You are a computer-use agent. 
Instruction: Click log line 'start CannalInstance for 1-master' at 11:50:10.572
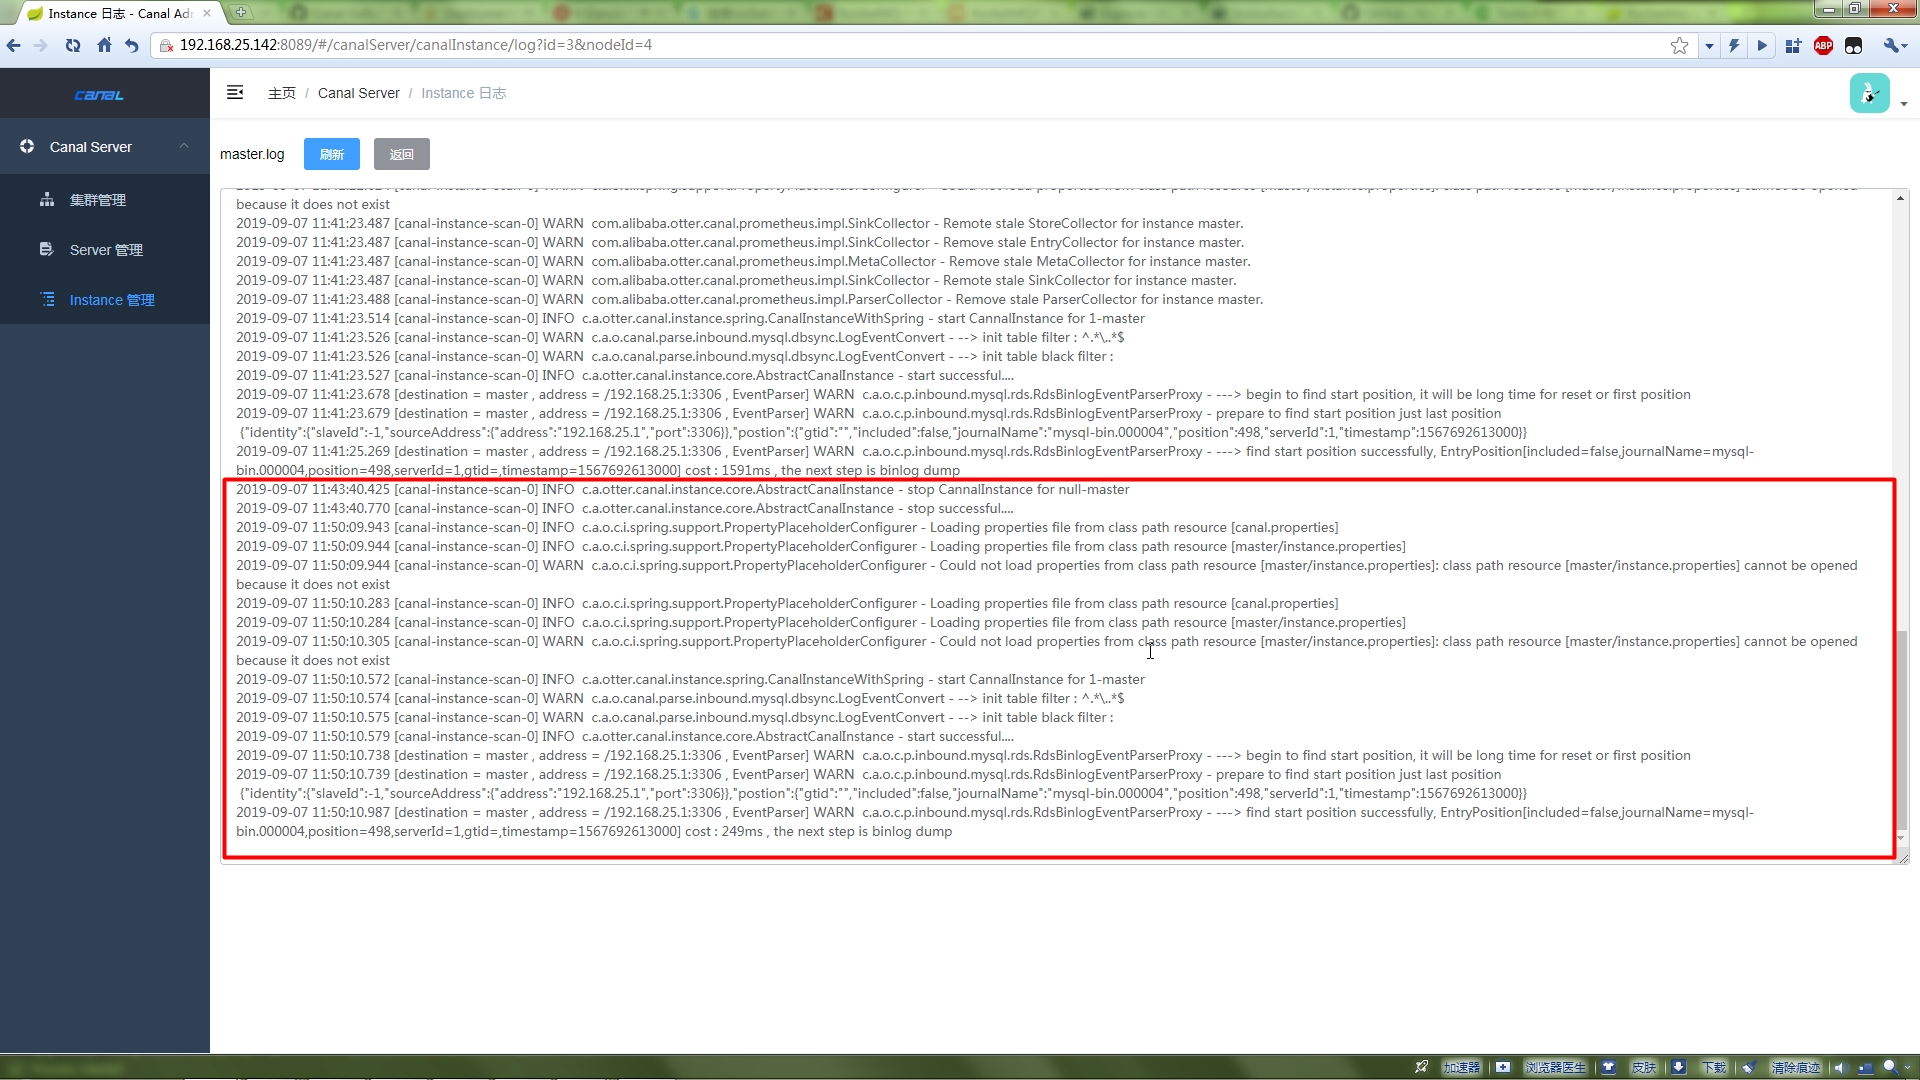pos(690,680)
